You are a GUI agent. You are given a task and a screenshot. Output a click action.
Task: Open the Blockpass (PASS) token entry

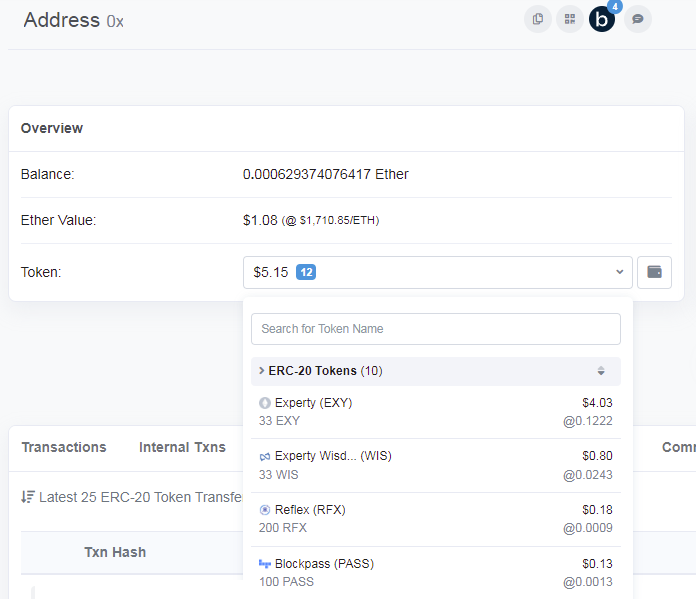(436, 573)
